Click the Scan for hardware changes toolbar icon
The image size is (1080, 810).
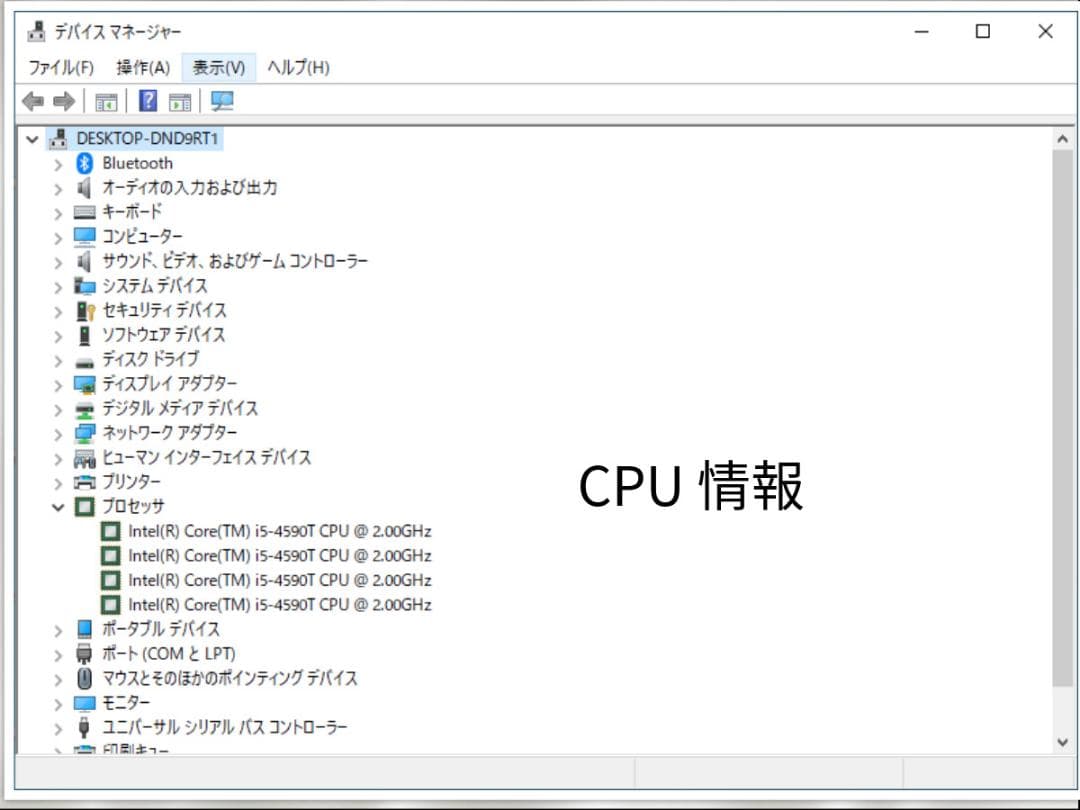222,100
